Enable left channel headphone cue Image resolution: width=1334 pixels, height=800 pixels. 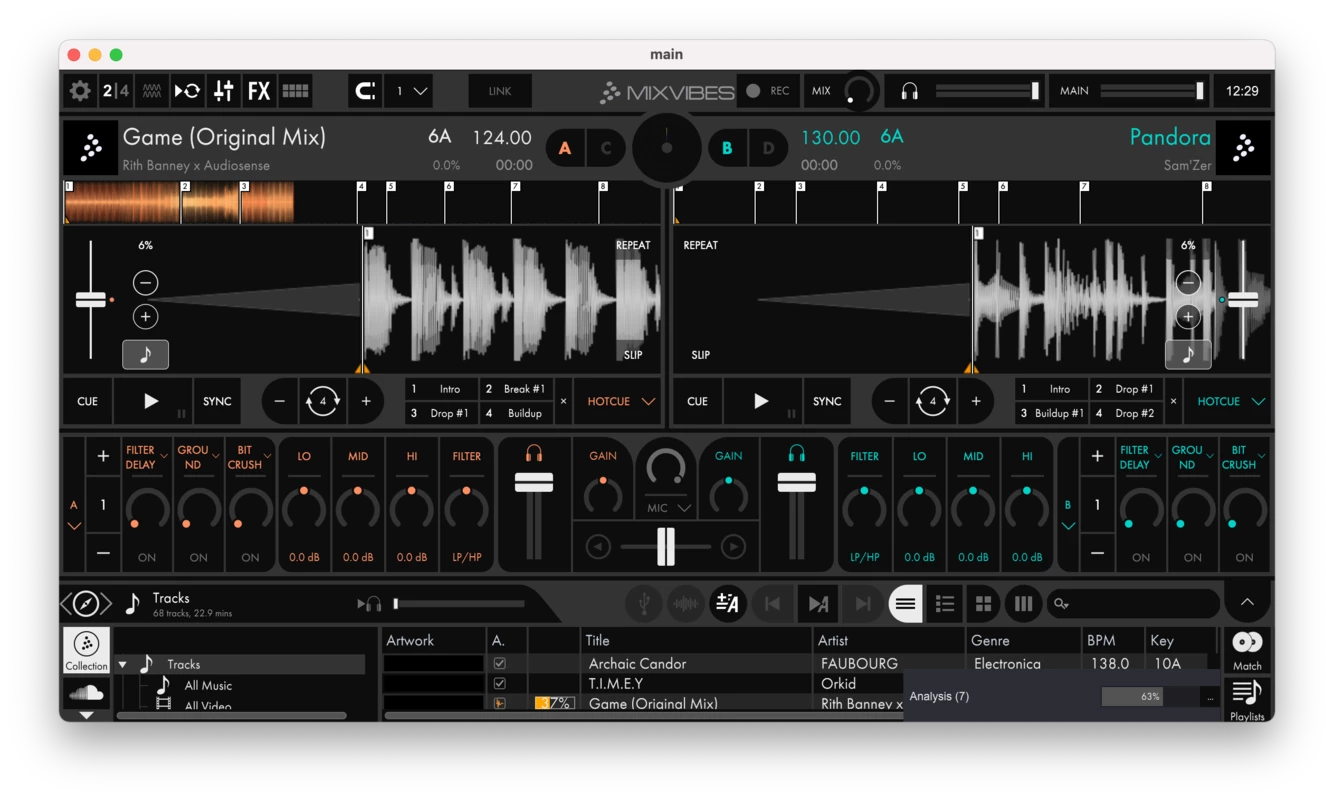pyautogui.click(x=534, y=454)
